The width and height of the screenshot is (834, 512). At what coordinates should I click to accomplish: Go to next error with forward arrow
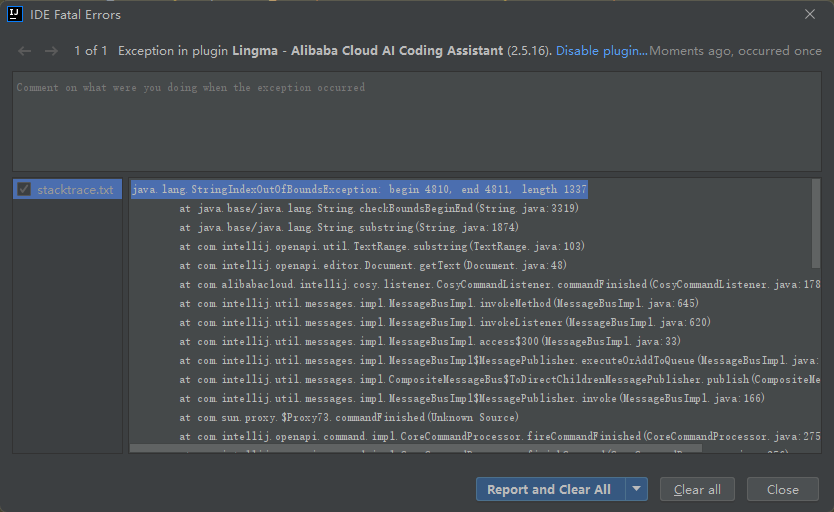pyautogui.click(x=52, y=51)
